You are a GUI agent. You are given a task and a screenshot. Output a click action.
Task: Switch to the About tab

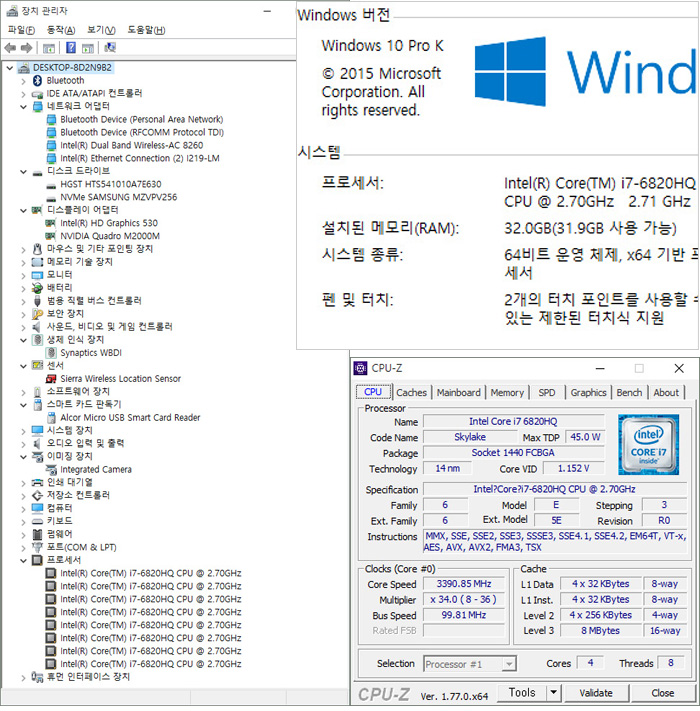666,393
